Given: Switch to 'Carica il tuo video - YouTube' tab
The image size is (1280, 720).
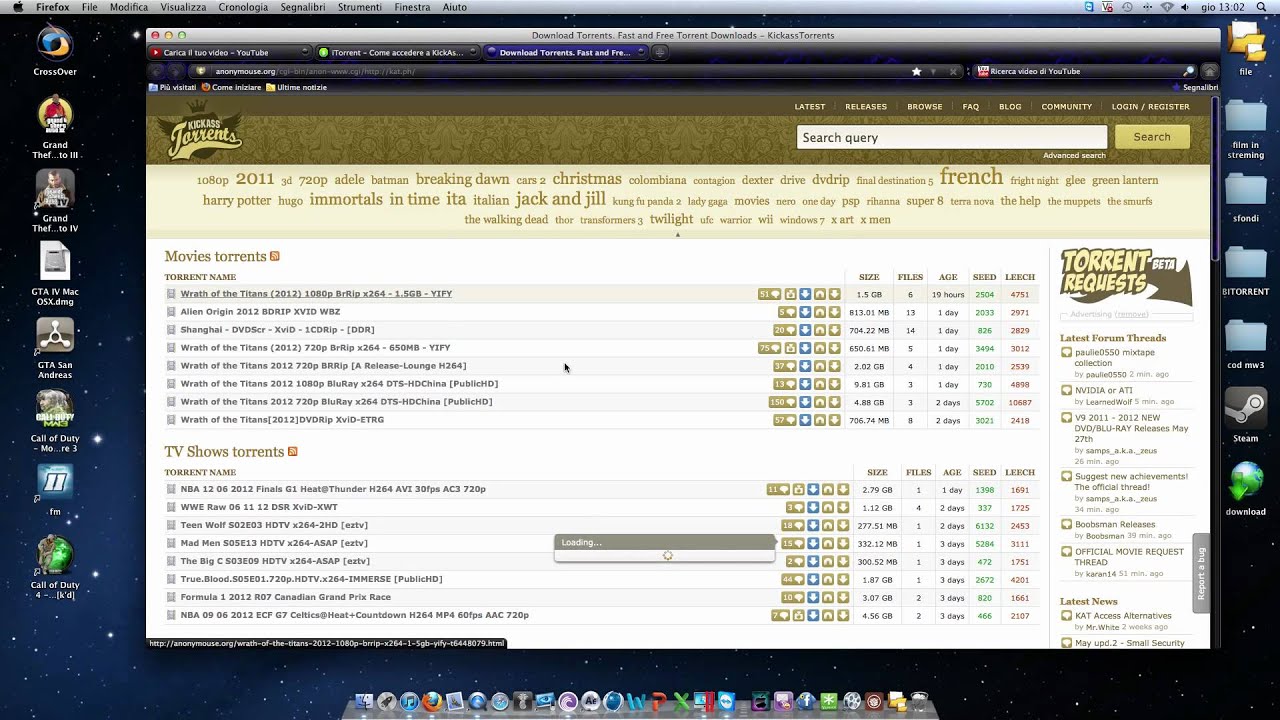Looking at the screenshot, I should 230,53.
